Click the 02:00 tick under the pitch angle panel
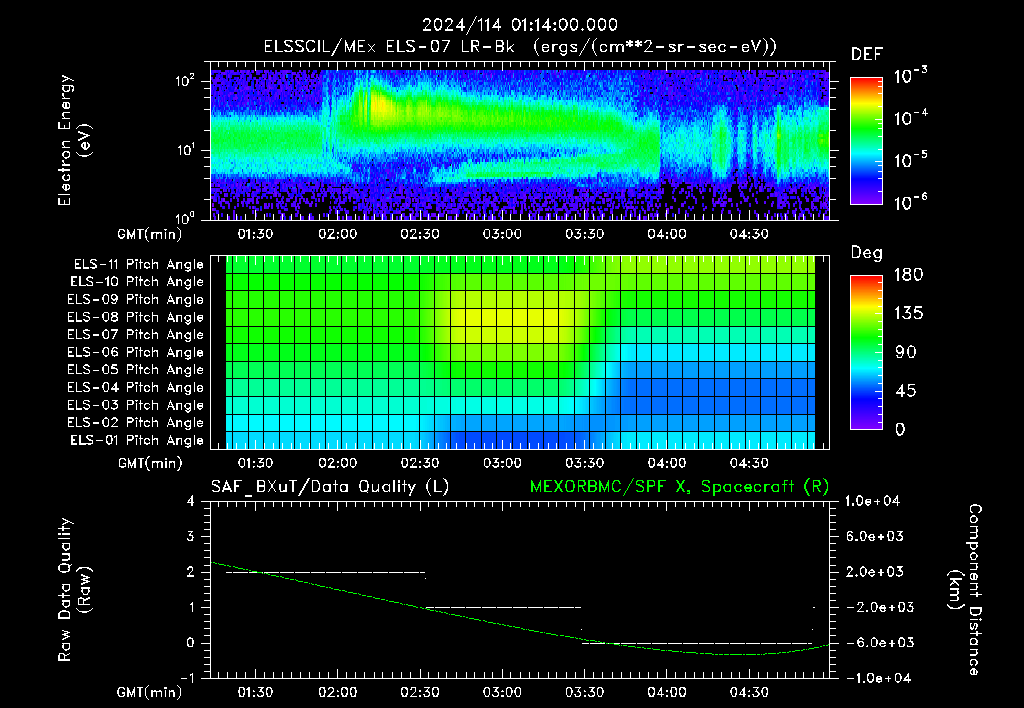 337,463
